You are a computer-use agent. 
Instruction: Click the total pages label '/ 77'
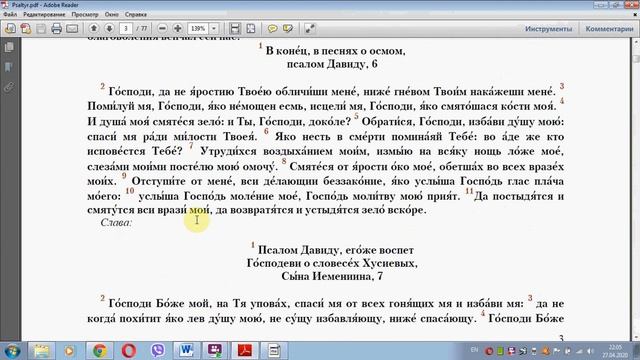(142, 29)
